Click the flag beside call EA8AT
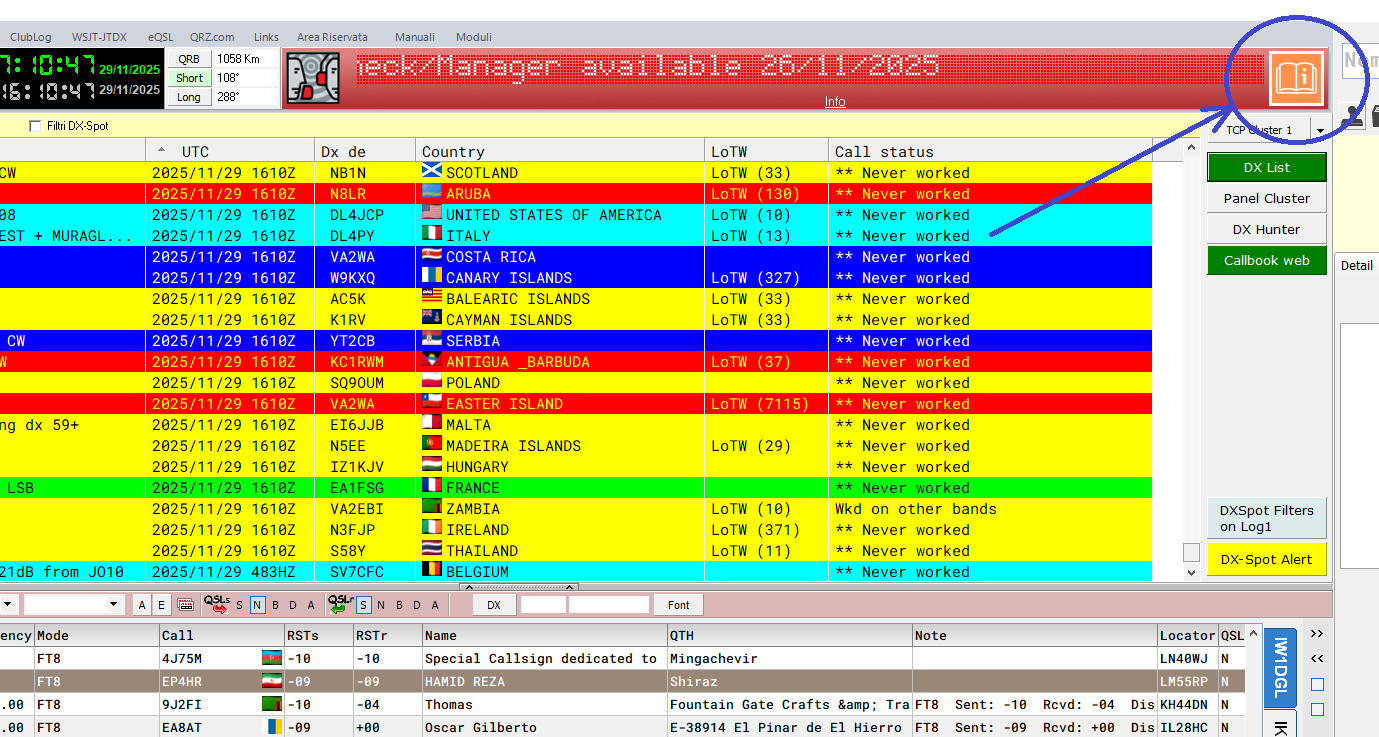Viewport: 1379px width, 737px height. pos(272,727)
